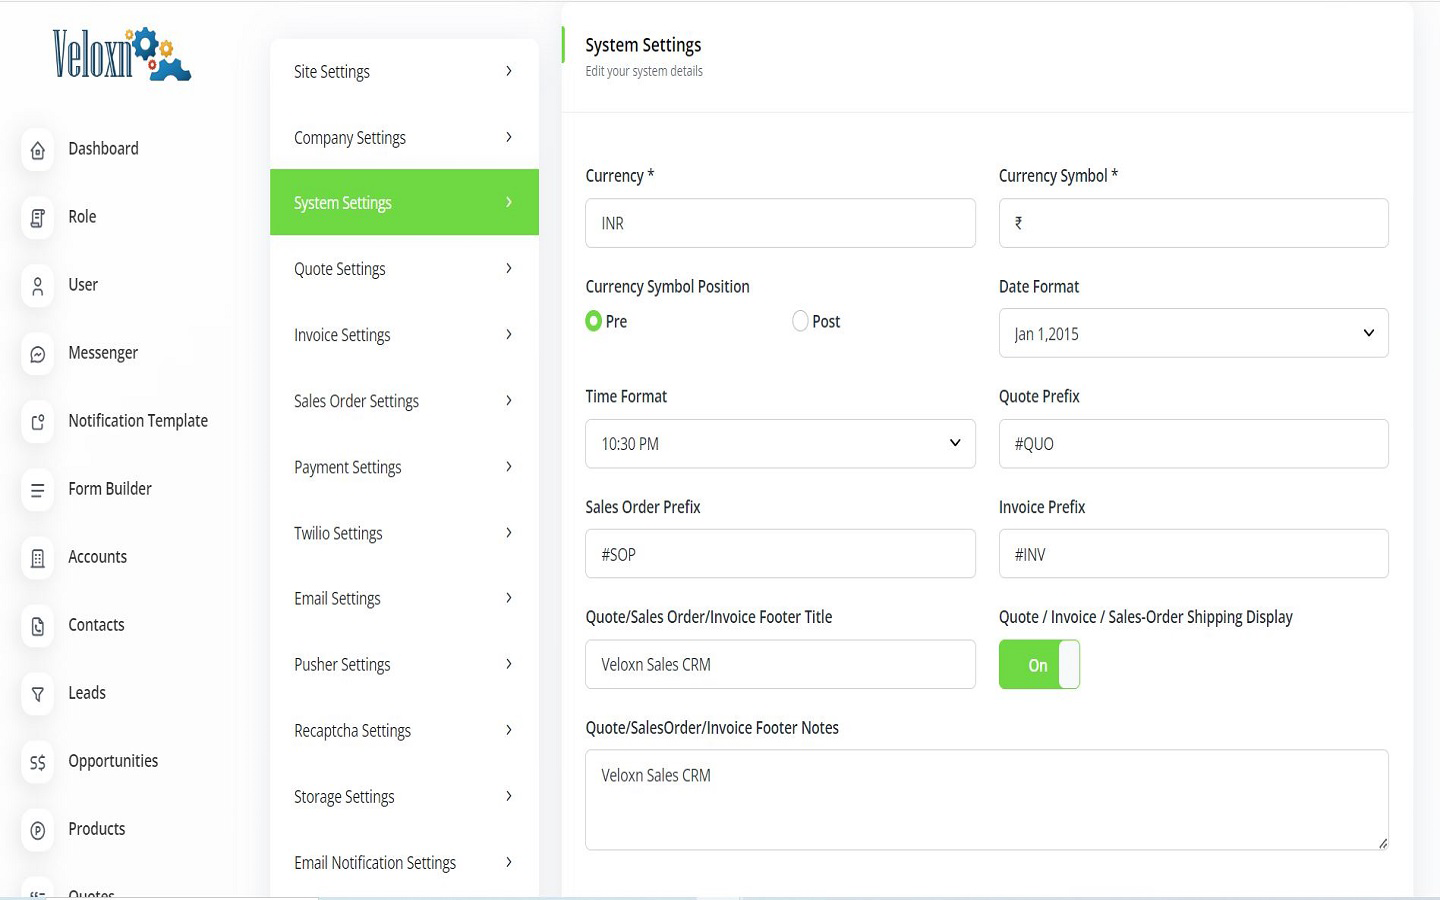This screenshot has height=900, width=1440.
Task: Open the Leads funnel icon
Action: point(38,694)
